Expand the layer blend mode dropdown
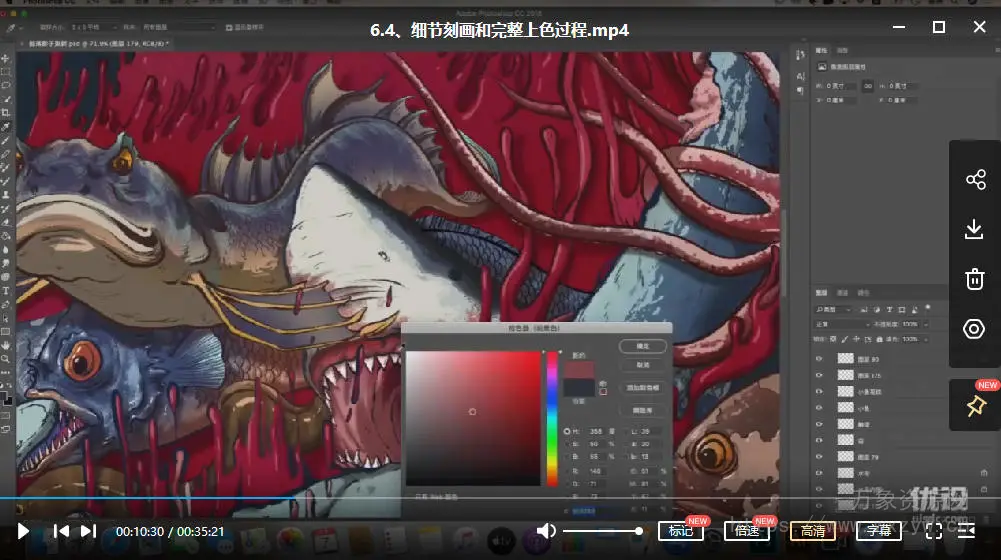The width and height of the screenshot is (1001, 560). click(x=843, y=325)
